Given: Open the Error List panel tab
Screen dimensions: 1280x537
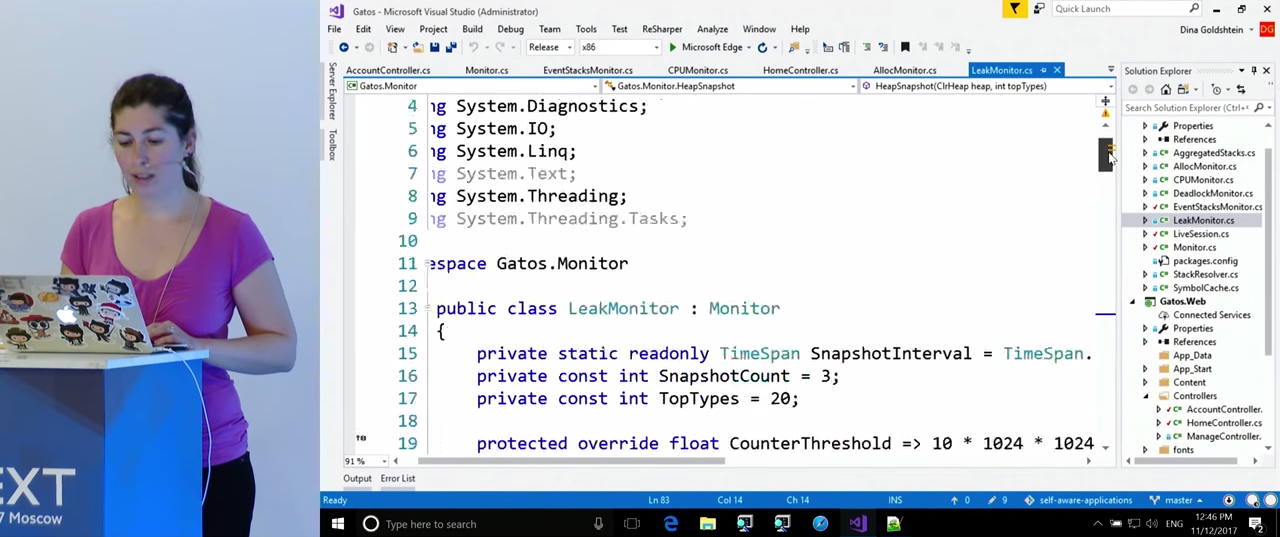Looking at the screenshot, I should pos(397,479).
